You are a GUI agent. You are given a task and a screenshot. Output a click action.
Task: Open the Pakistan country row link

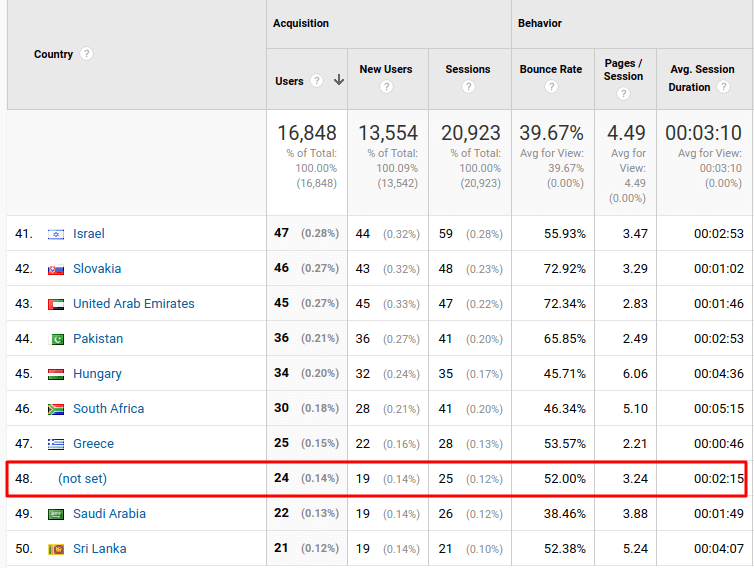(98, 339)
